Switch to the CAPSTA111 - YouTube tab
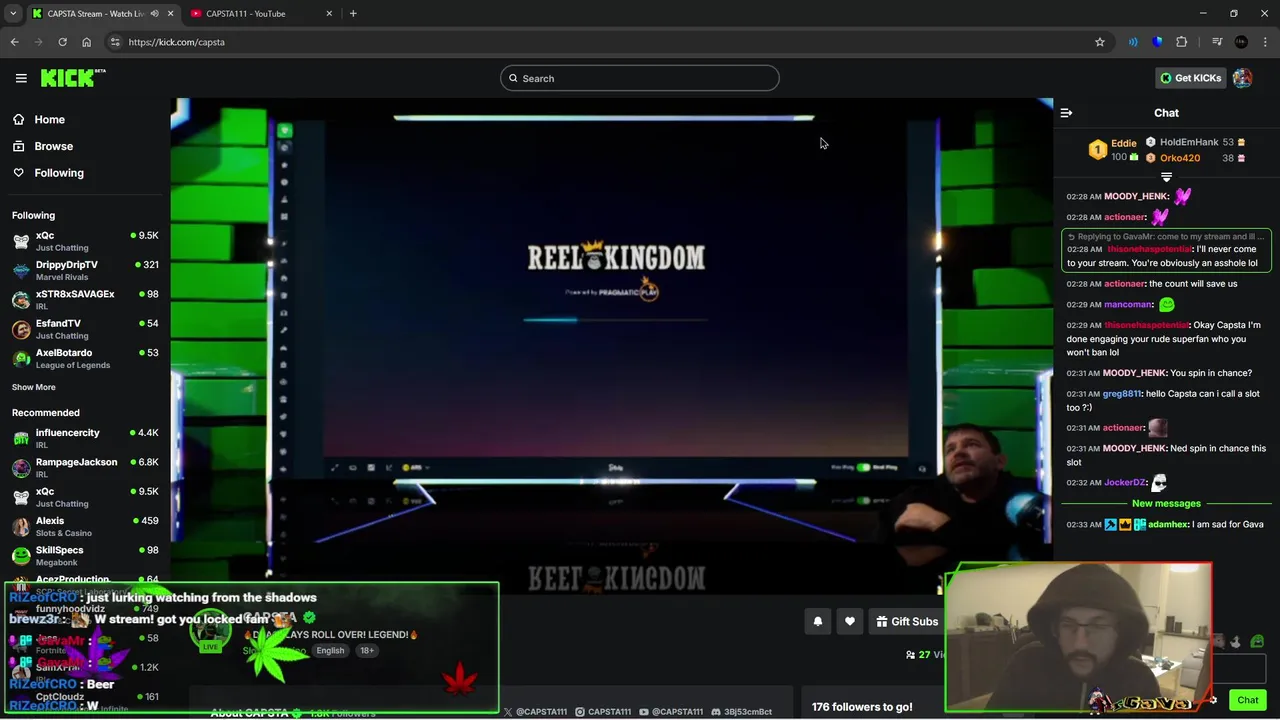1280x720 pixels. [262, 14]
